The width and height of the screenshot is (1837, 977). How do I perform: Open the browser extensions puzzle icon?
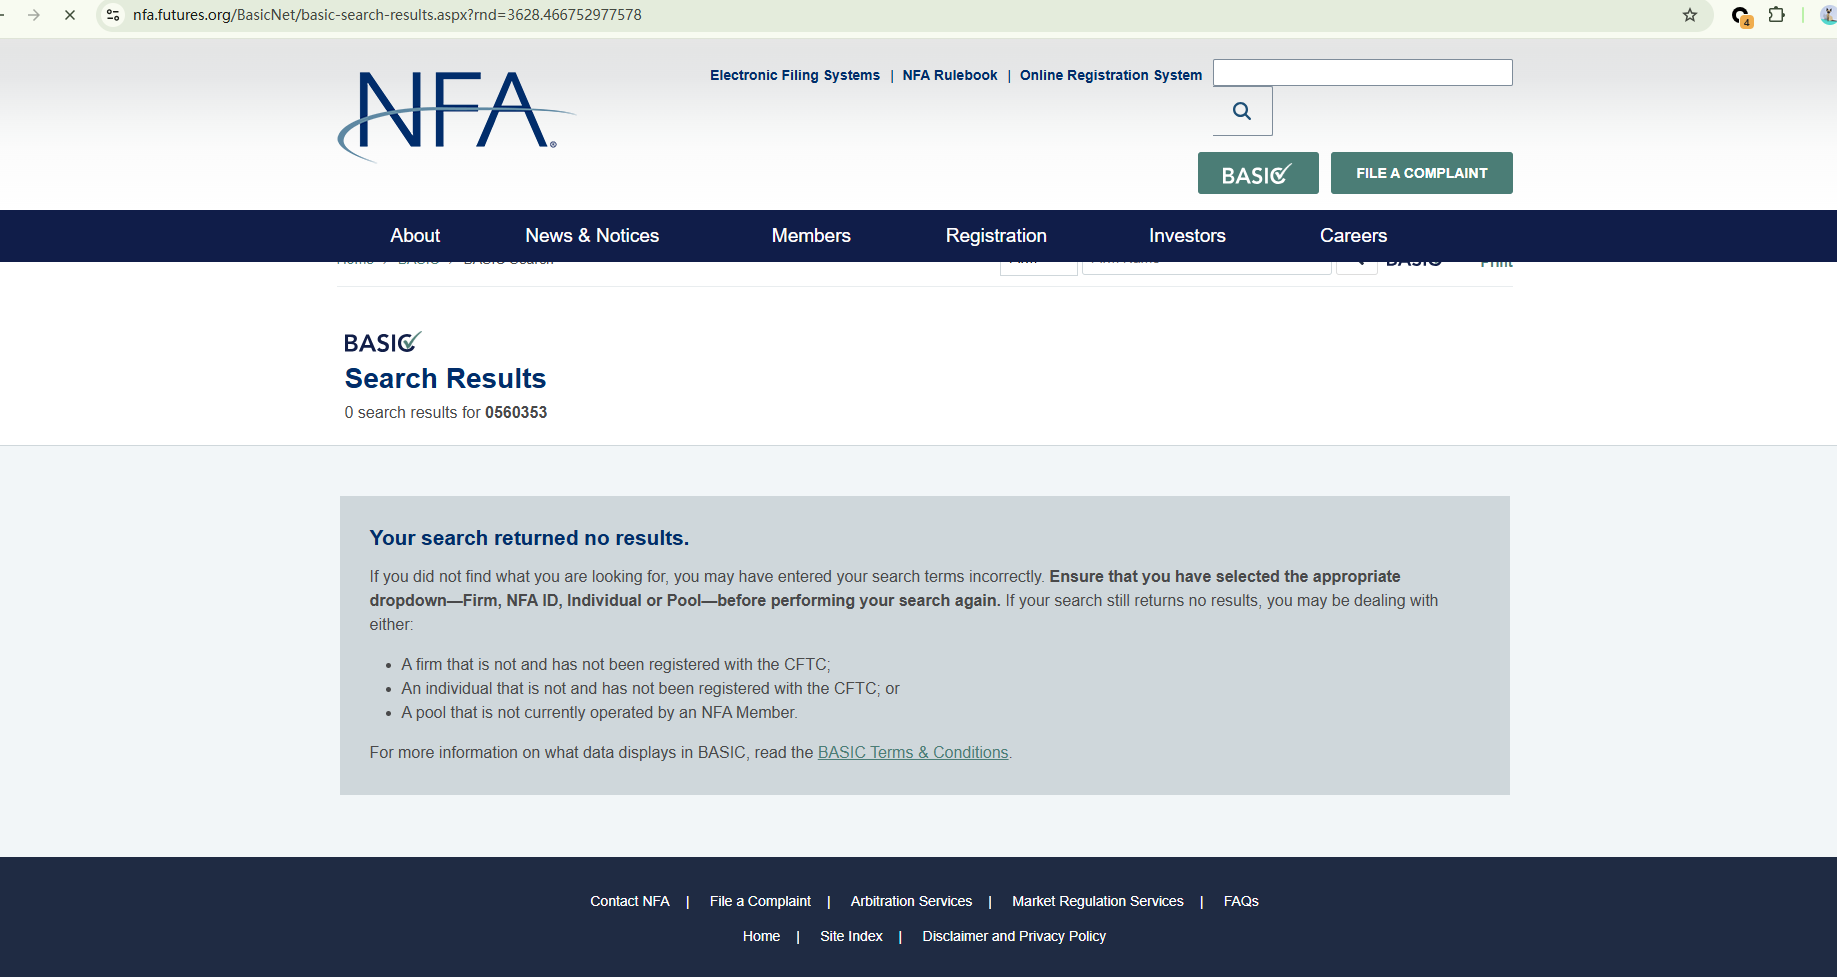pyautogui.click(x=1777, y=15)
